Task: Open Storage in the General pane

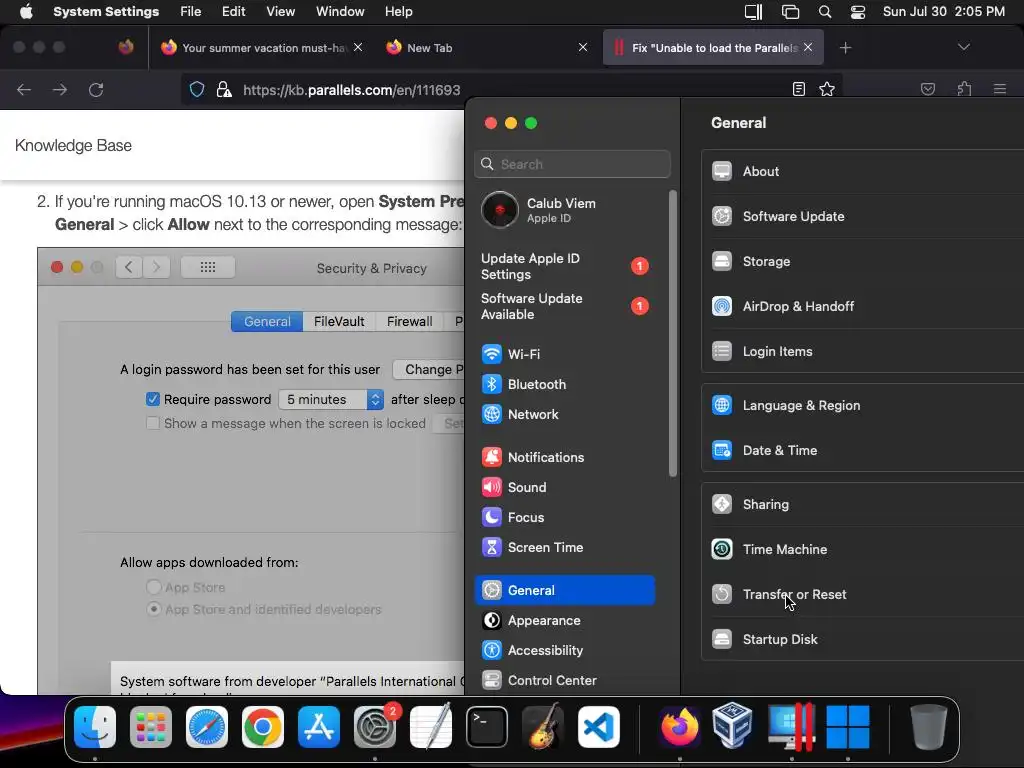Action: [863, 261]
